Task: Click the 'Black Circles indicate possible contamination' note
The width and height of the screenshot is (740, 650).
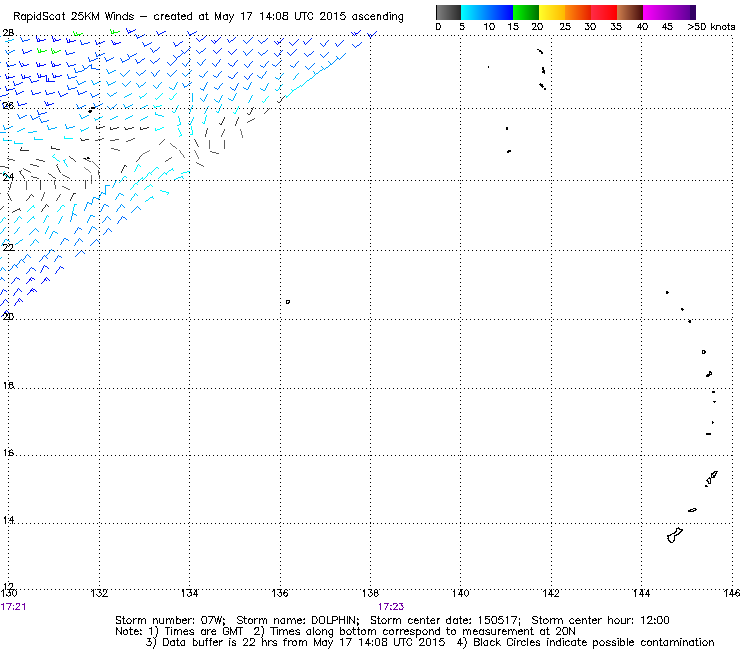Action: [594, 642]
